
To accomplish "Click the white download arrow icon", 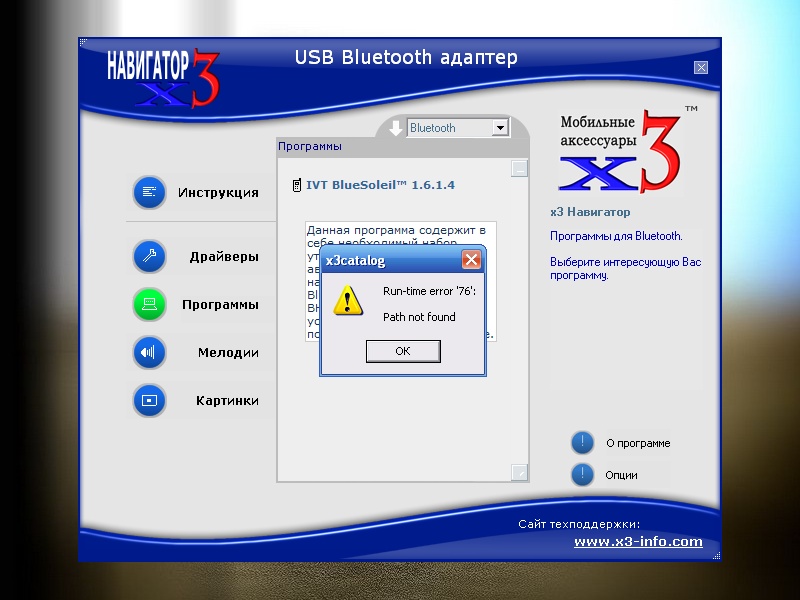I will pos(396,128).
